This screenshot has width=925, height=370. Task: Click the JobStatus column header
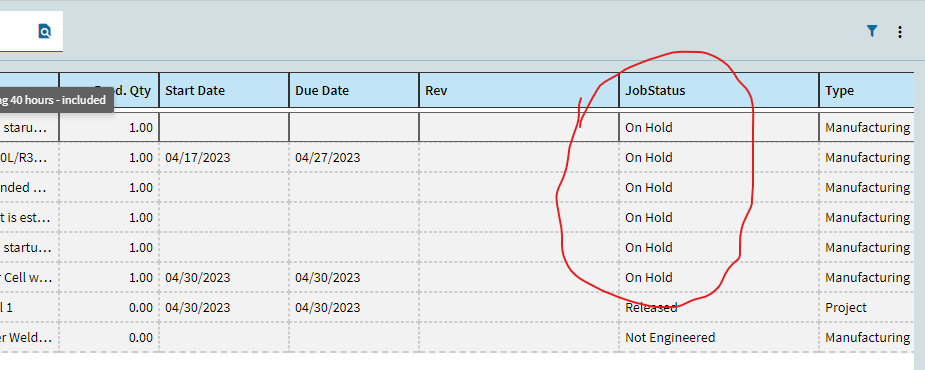[719, 90]
